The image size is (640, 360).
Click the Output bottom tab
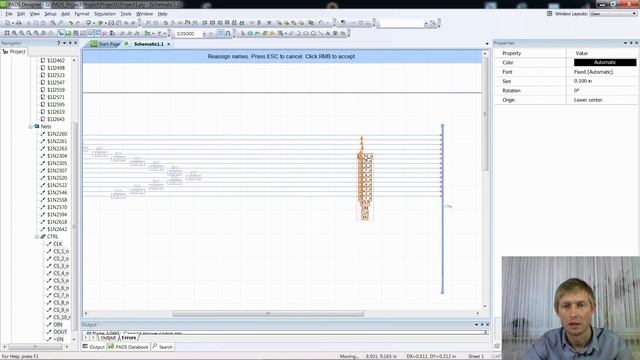pyautogui.click(x=94, y=347)
